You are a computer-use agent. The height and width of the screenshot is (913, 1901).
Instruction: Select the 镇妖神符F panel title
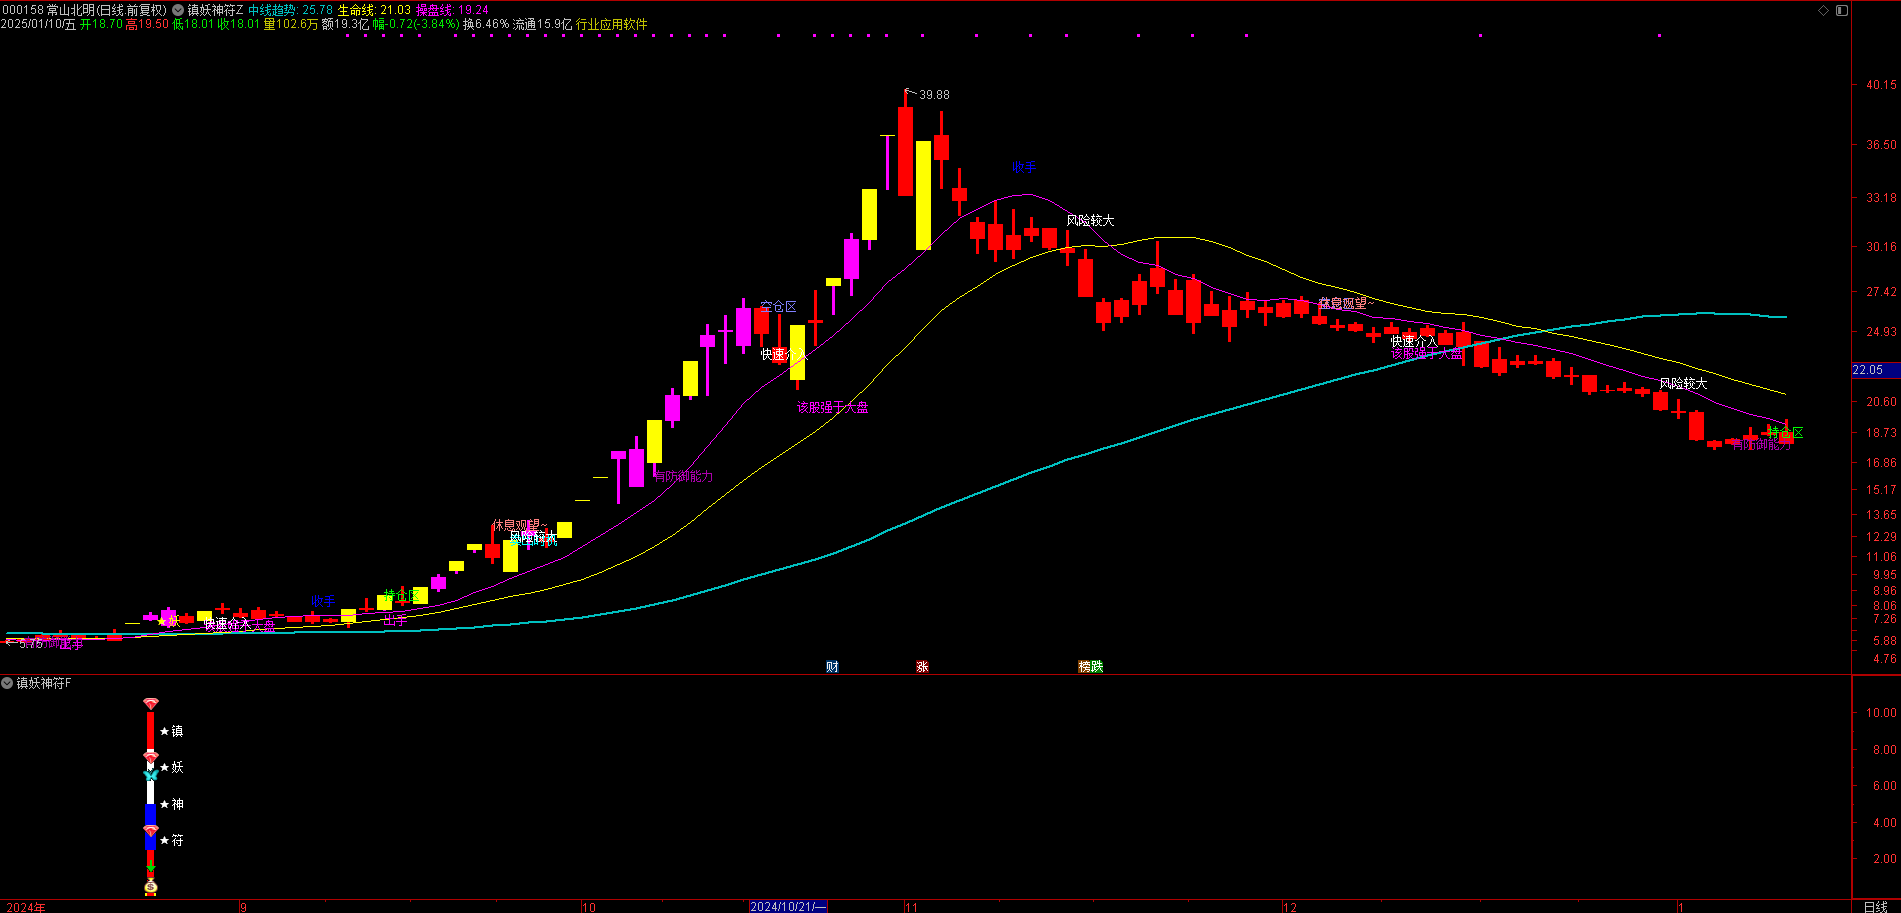pyautogui.click(x=44, y=683)
